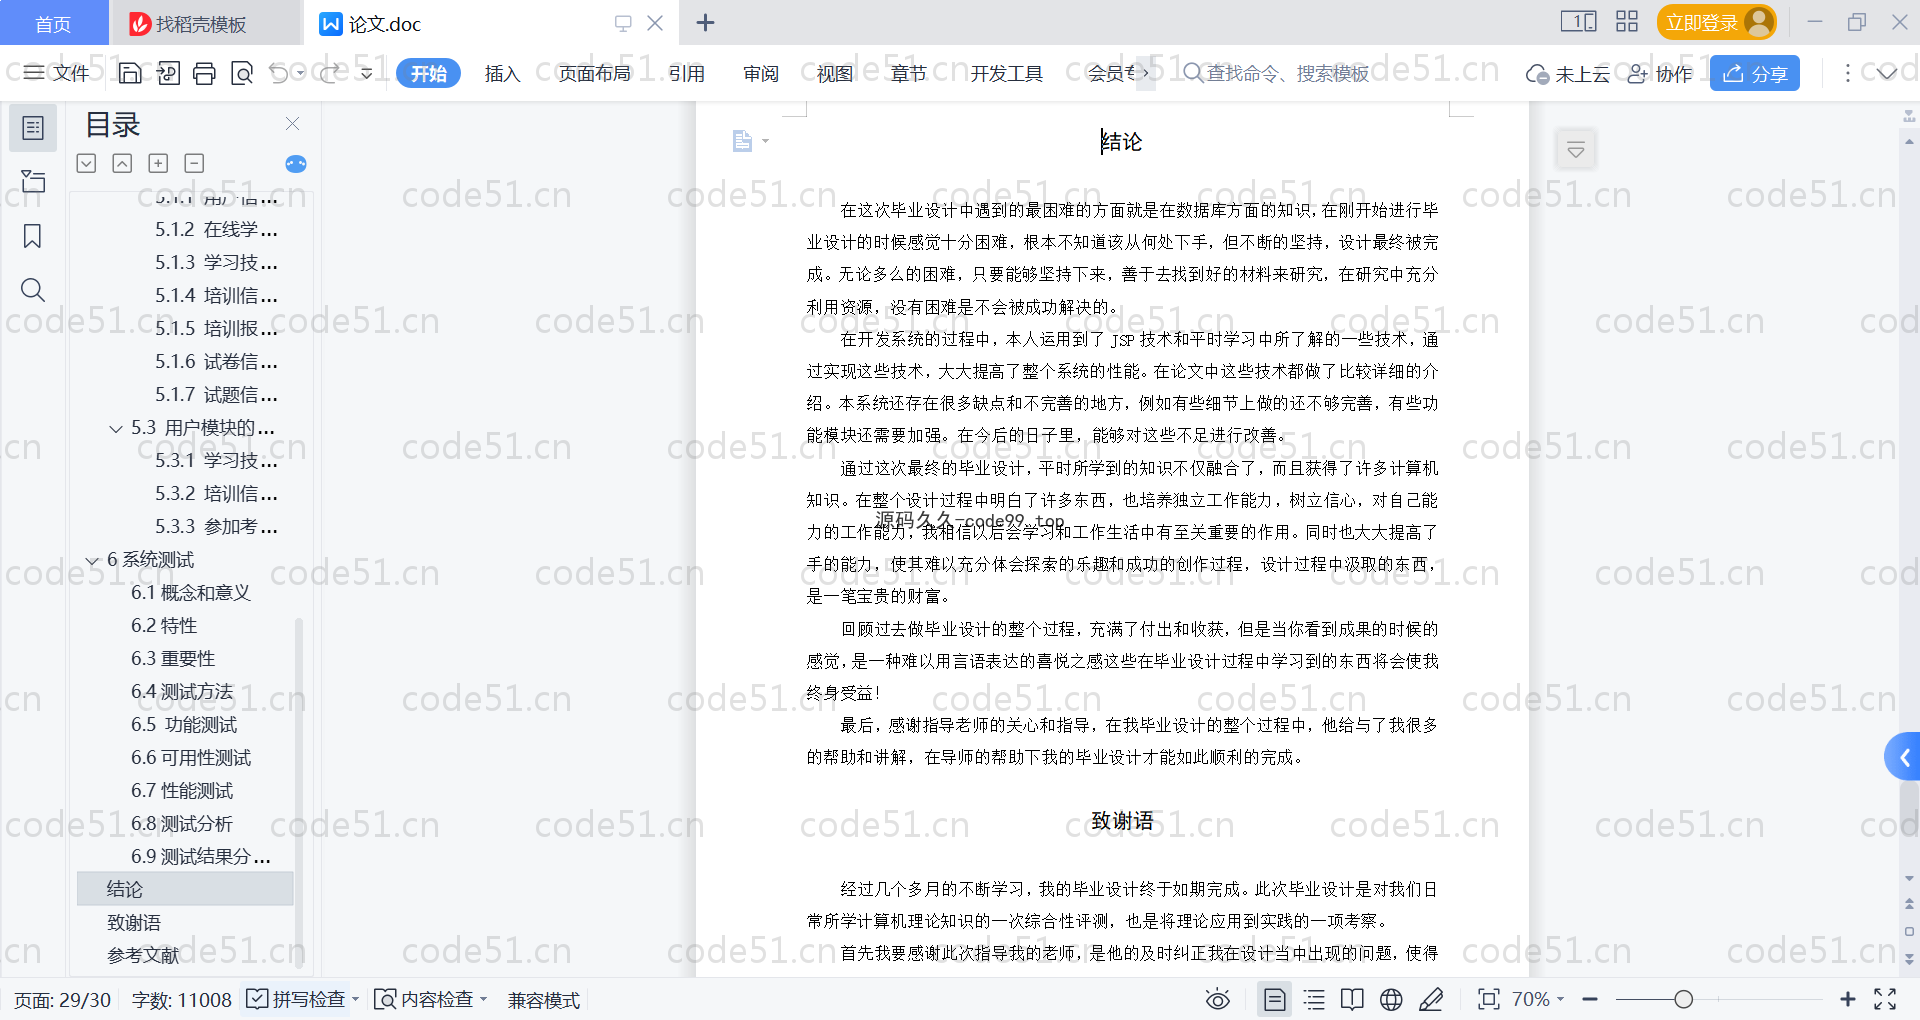Click the Print icon

tap(205, 73)
